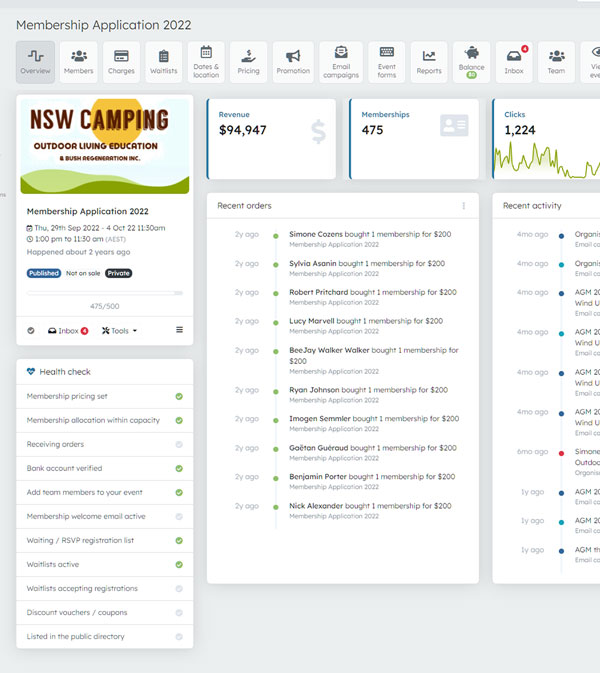Click the clock icon beside event time

(30, 239)
